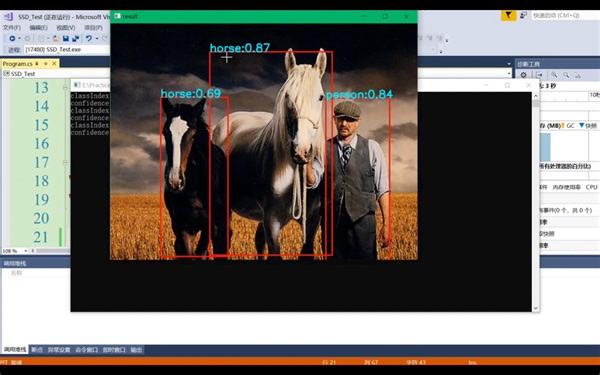Click line number 16 in the editor
The image size is (600, 375).
[41, 144]
